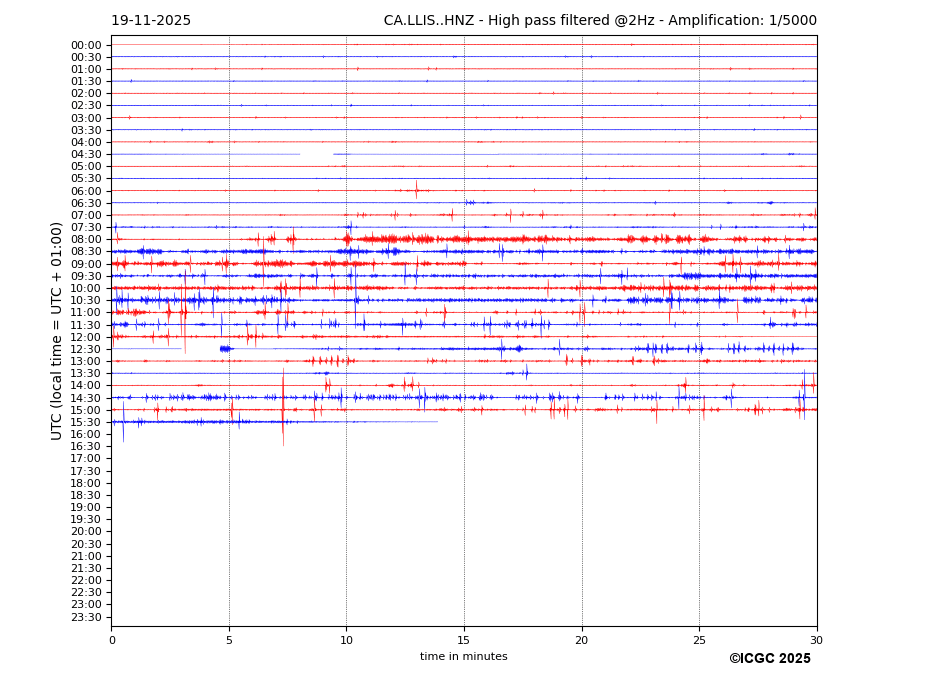Screen dimensions: 927x696
Task: Select the 12:30 row label
Action: pos(86,349)
